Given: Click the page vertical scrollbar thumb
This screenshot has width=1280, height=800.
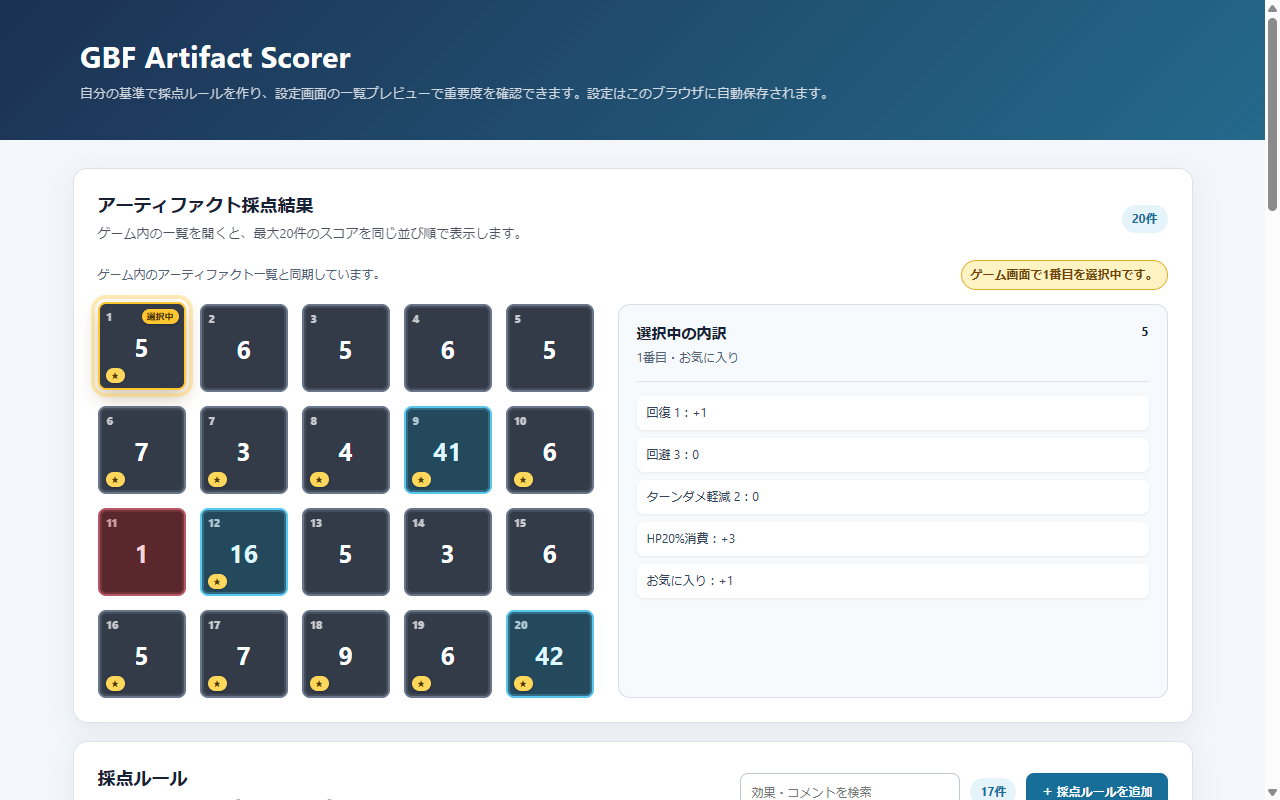Looking at the screenshot, I should 1272,114.
